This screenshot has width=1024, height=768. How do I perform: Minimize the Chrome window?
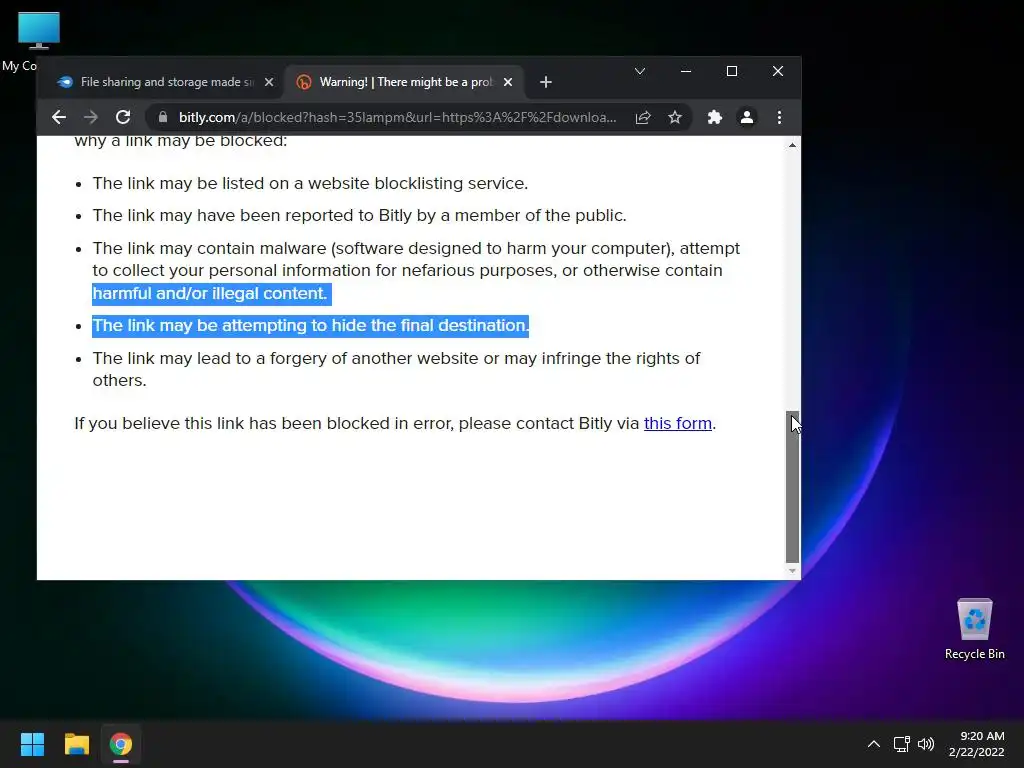pos(686,71)
